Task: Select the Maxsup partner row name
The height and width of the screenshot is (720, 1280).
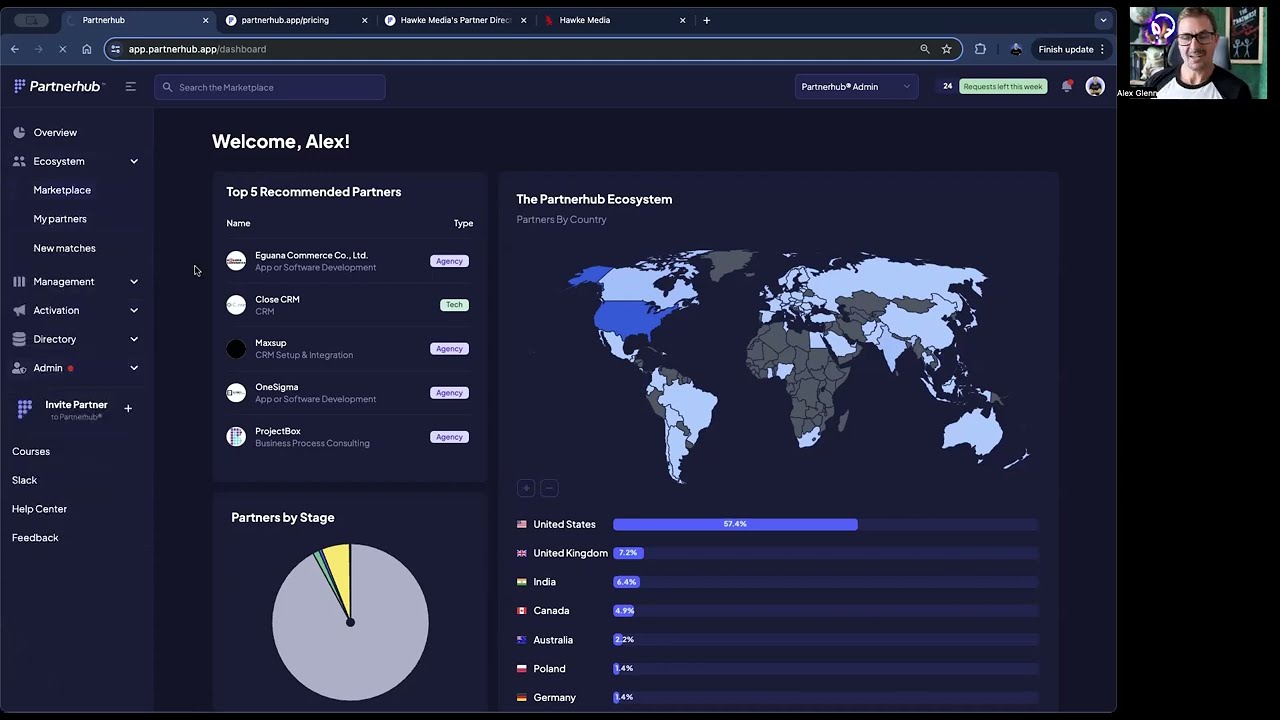Action: click(x=270, y=343)
